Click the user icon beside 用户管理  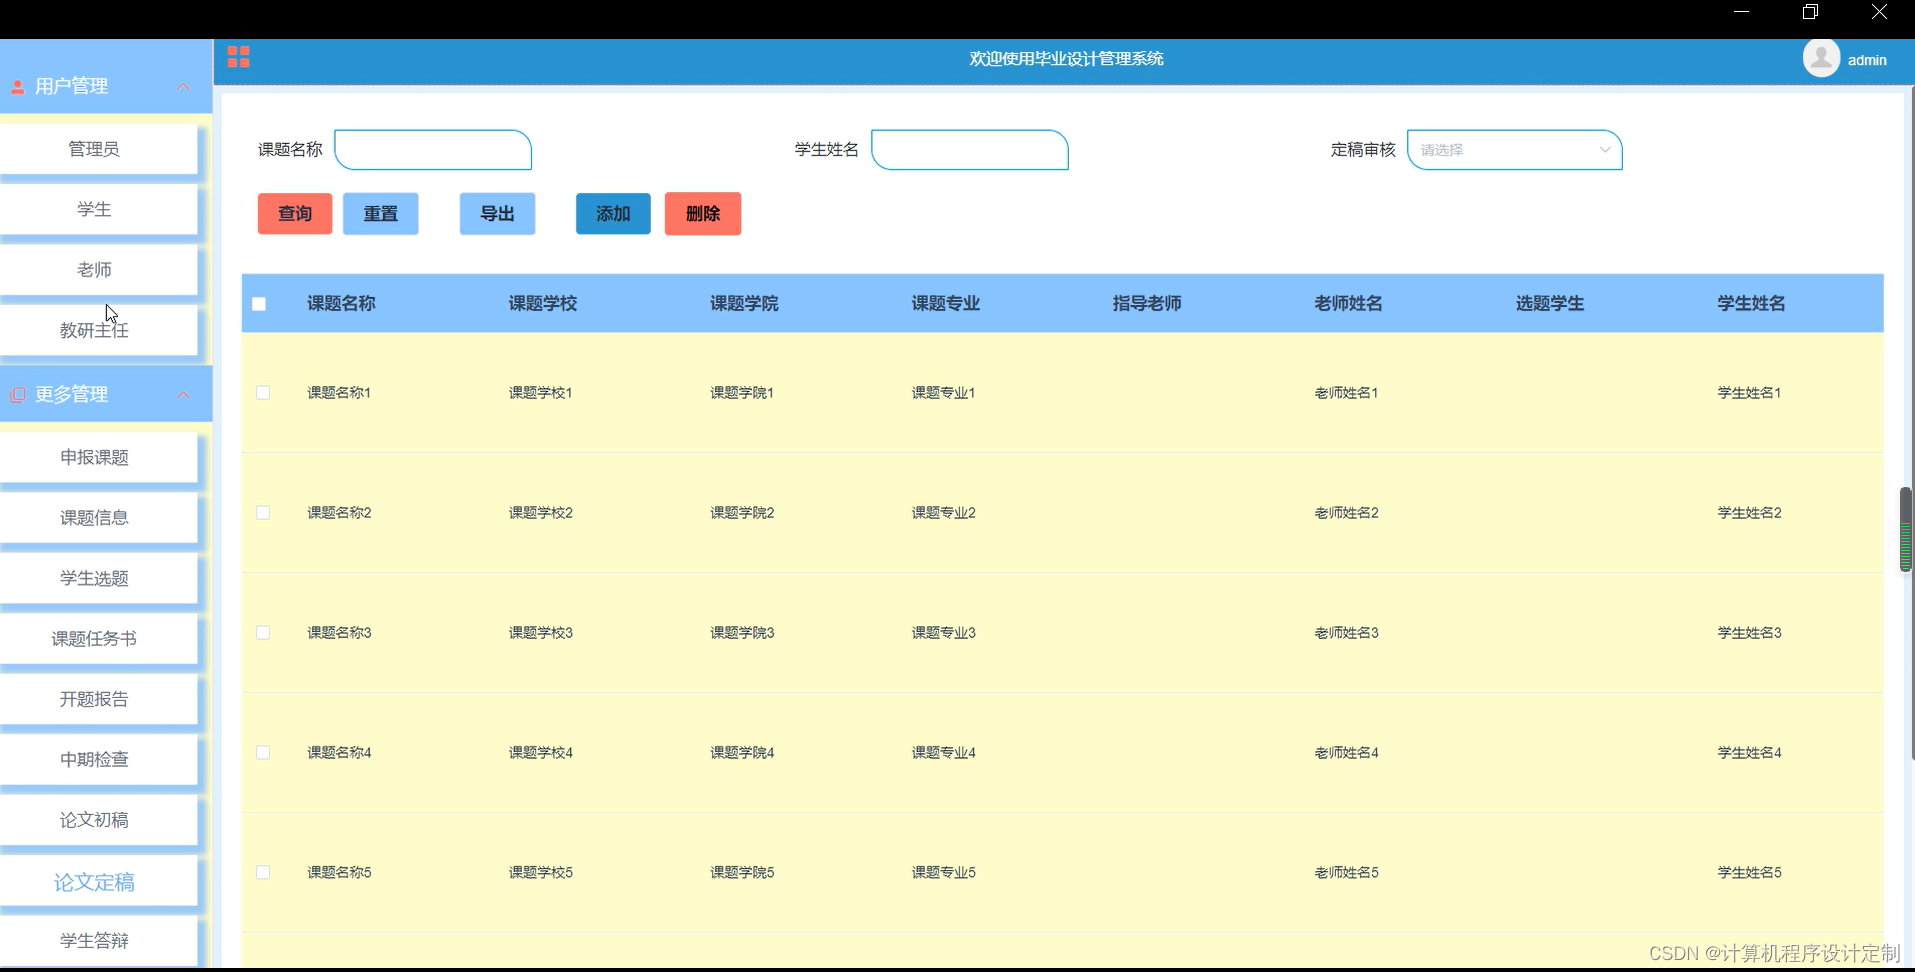(17, 87)
